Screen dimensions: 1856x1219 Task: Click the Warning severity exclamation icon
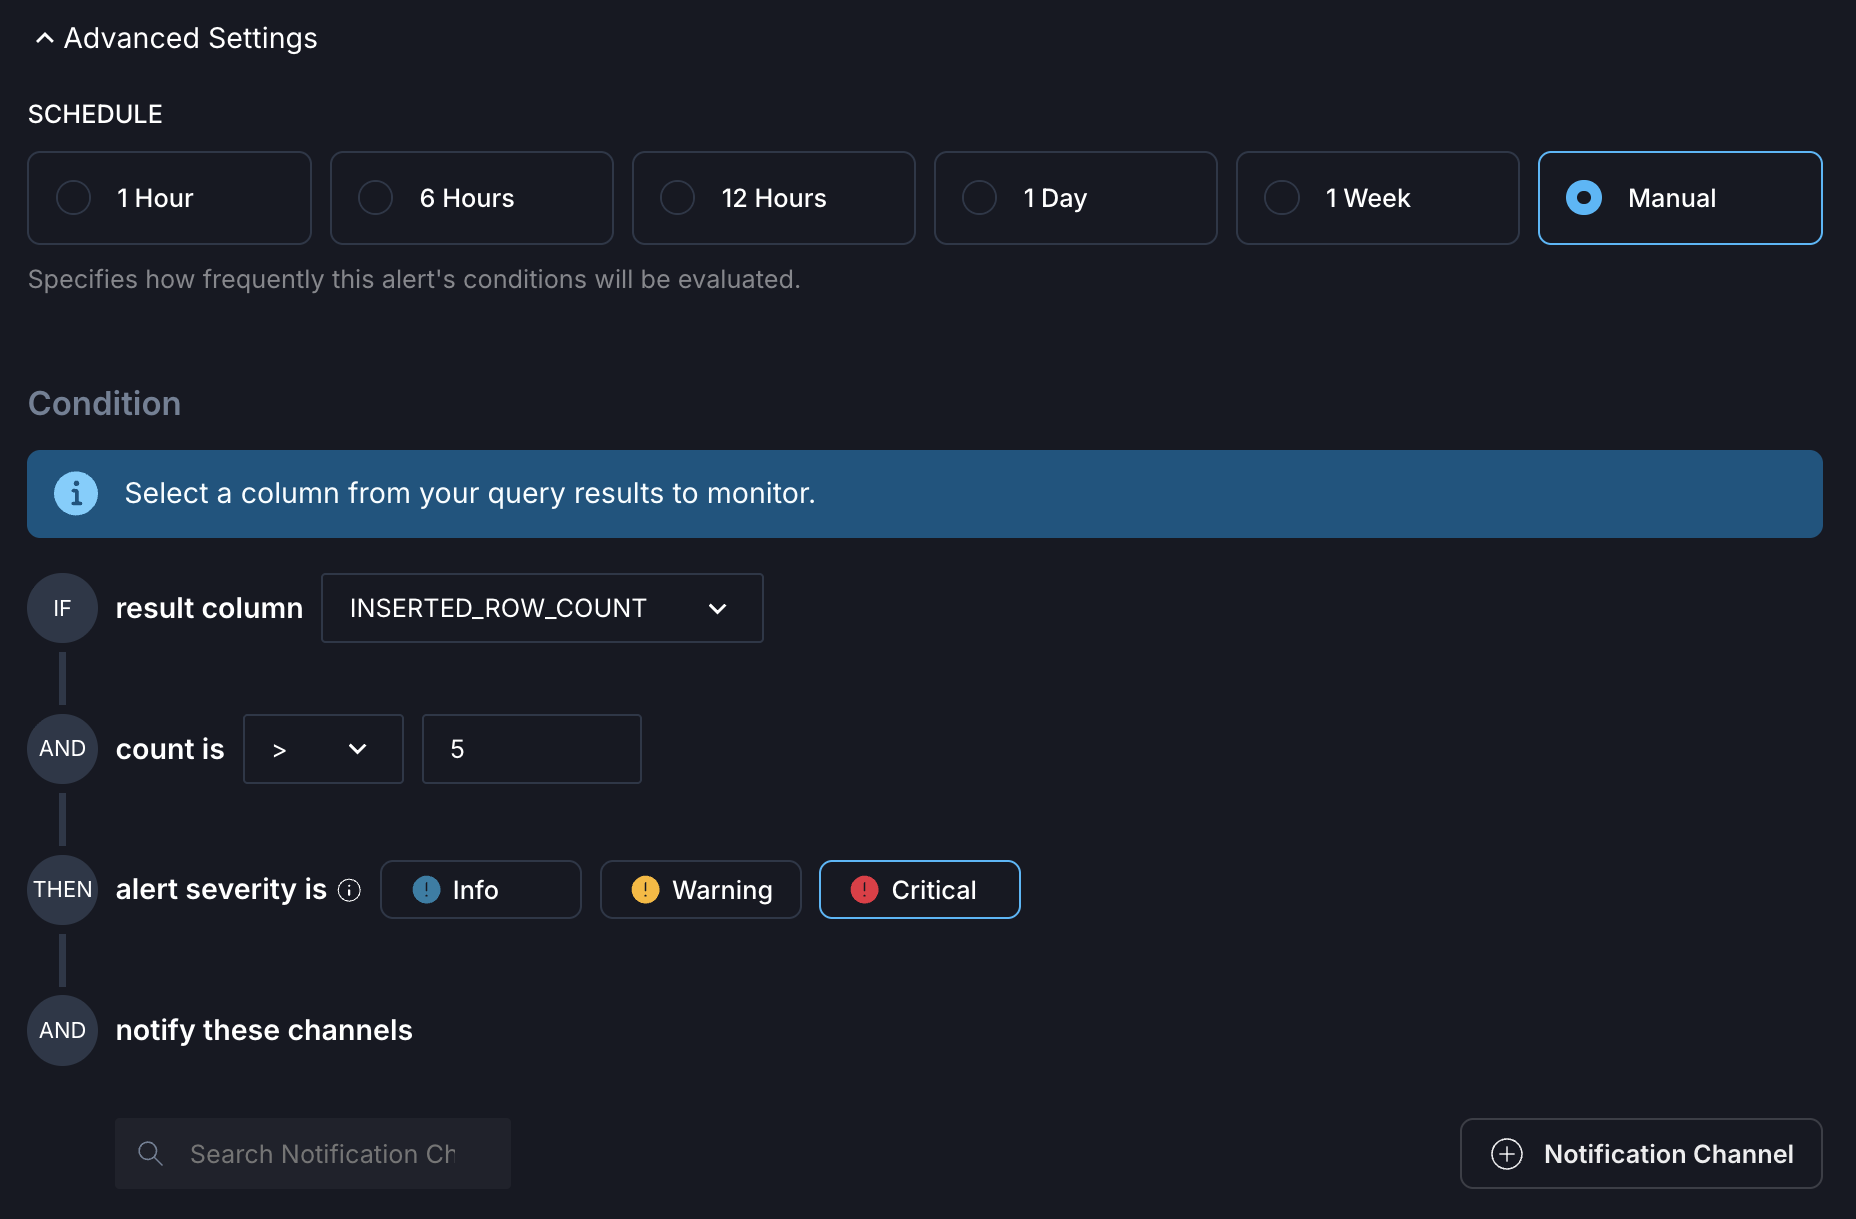pos(646,889)
